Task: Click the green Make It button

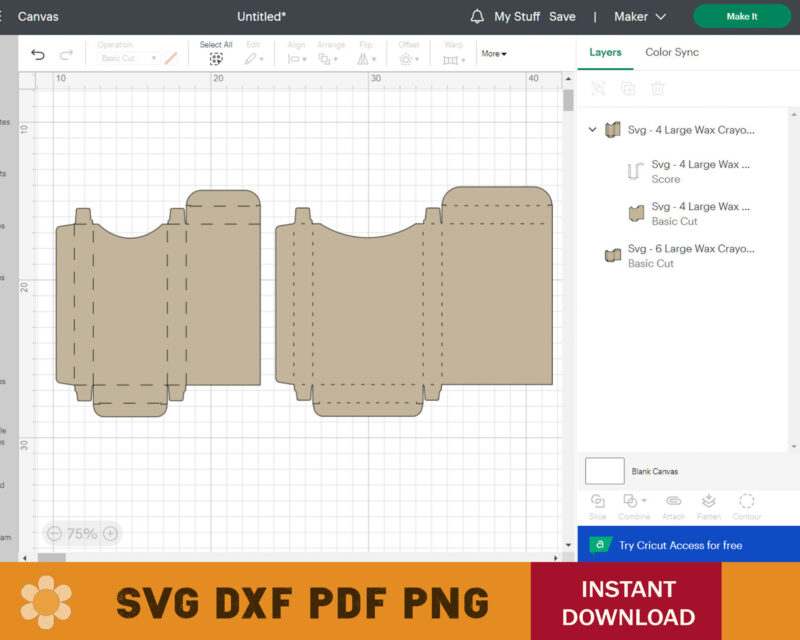Action: [x=741, y=17]
